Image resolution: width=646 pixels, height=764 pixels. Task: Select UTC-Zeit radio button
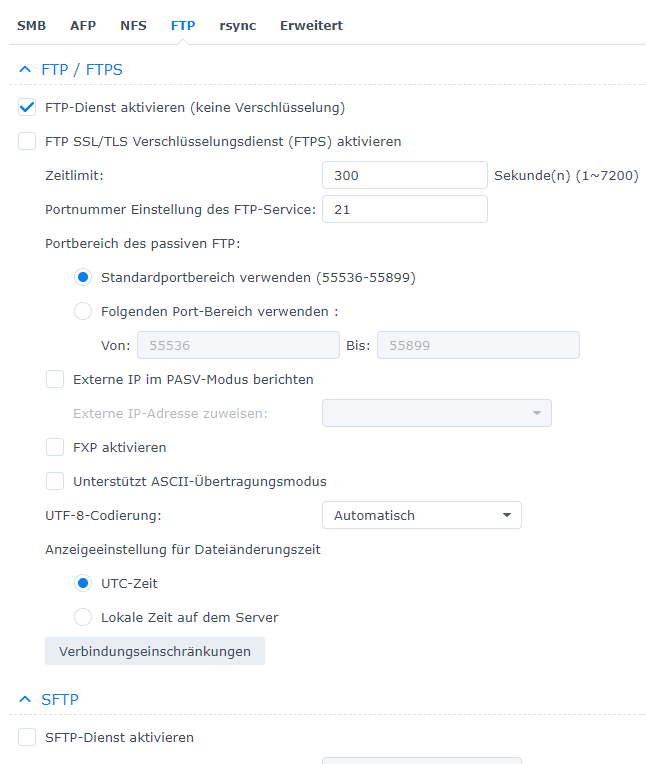pyautogui.click(x=83, y=583)
